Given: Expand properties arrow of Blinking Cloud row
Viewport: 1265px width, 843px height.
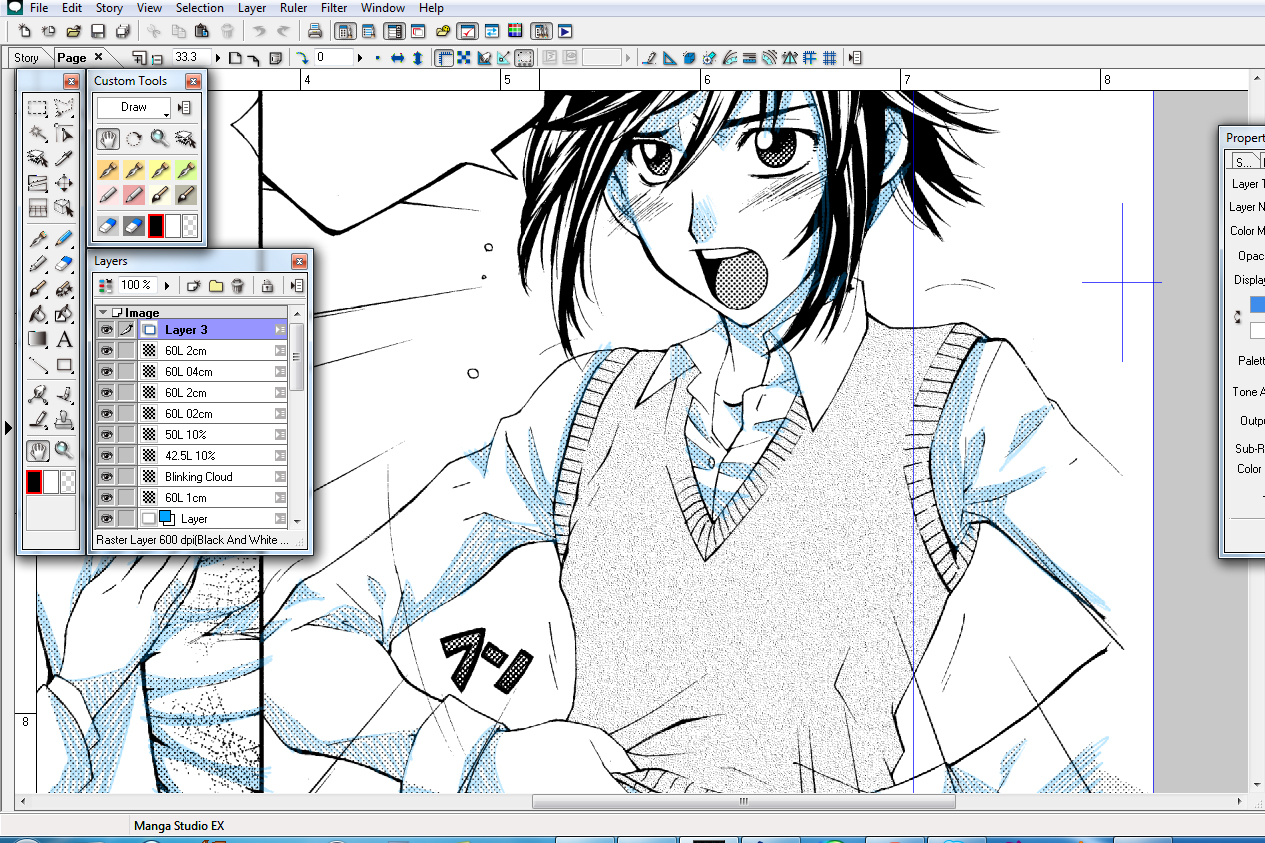Looking at the screenshot, I should [281, 476].
